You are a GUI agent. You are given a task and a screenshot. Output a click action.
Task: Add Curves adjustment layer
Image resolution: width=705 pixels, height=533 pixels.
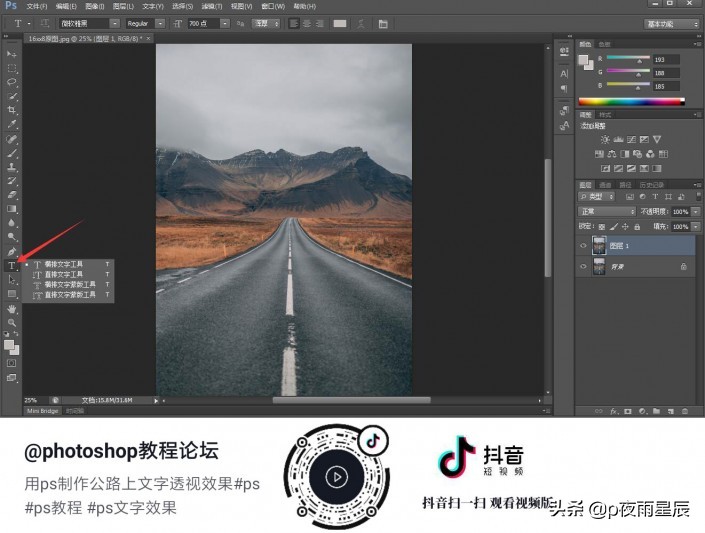tap(631, 139)
